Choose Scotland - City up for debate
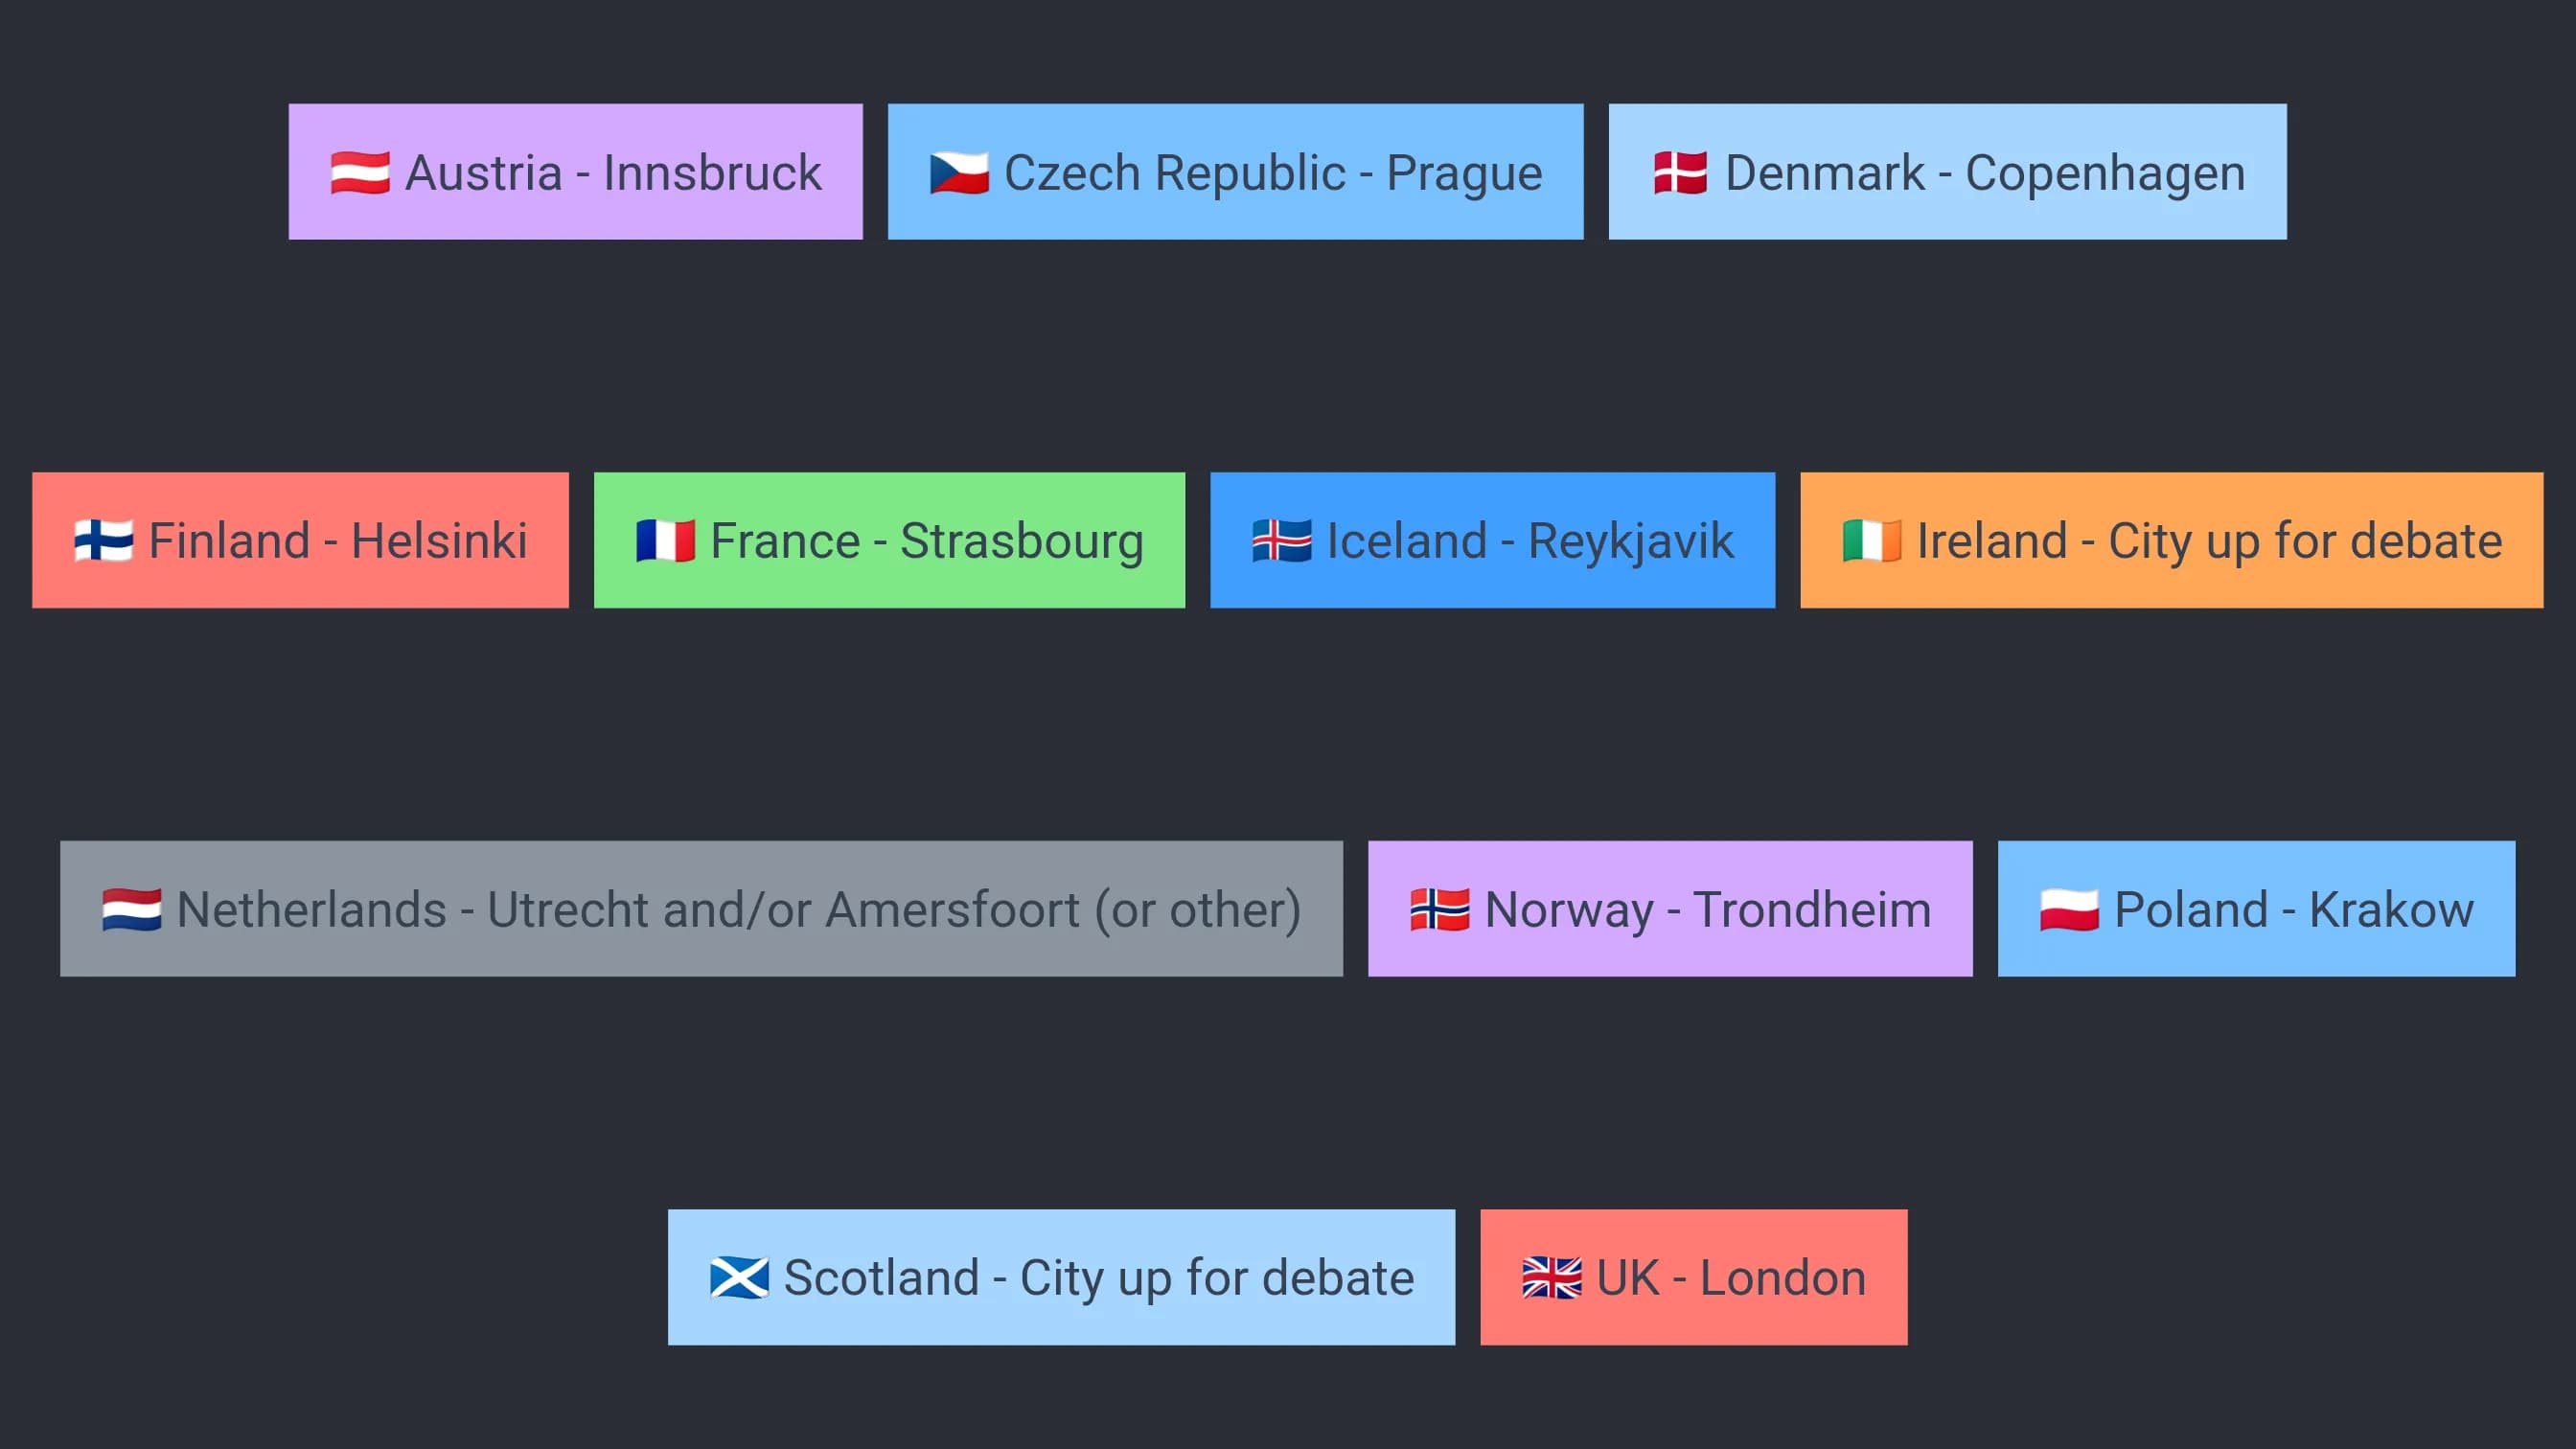The image size is (2576, 1449). (1062, 1277)
